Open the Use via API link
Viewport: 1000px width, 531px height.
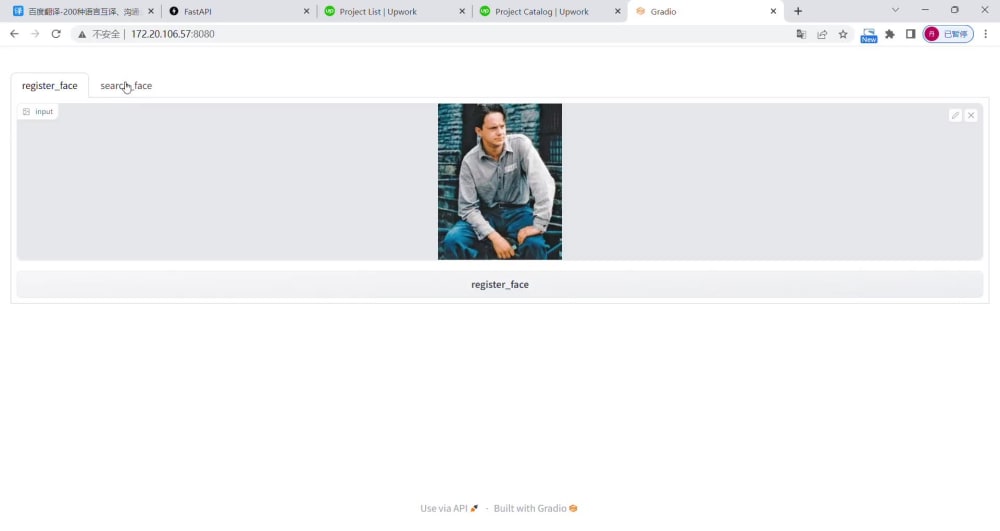point(449,508)
